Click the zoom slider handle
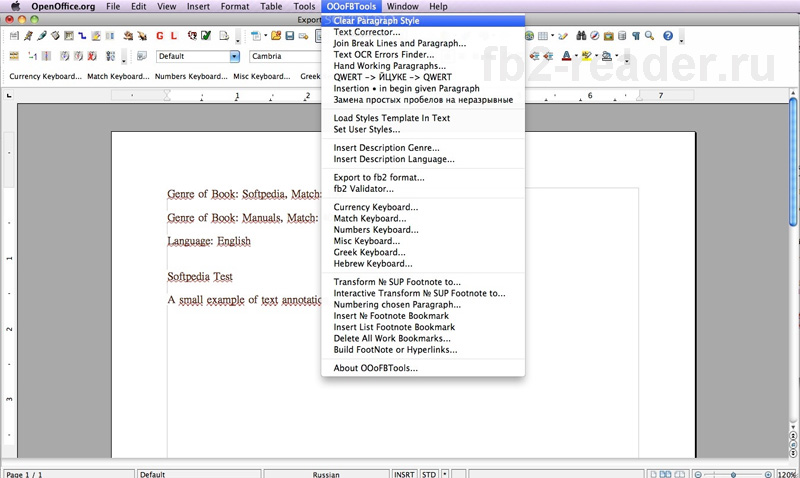 point(733,474)
